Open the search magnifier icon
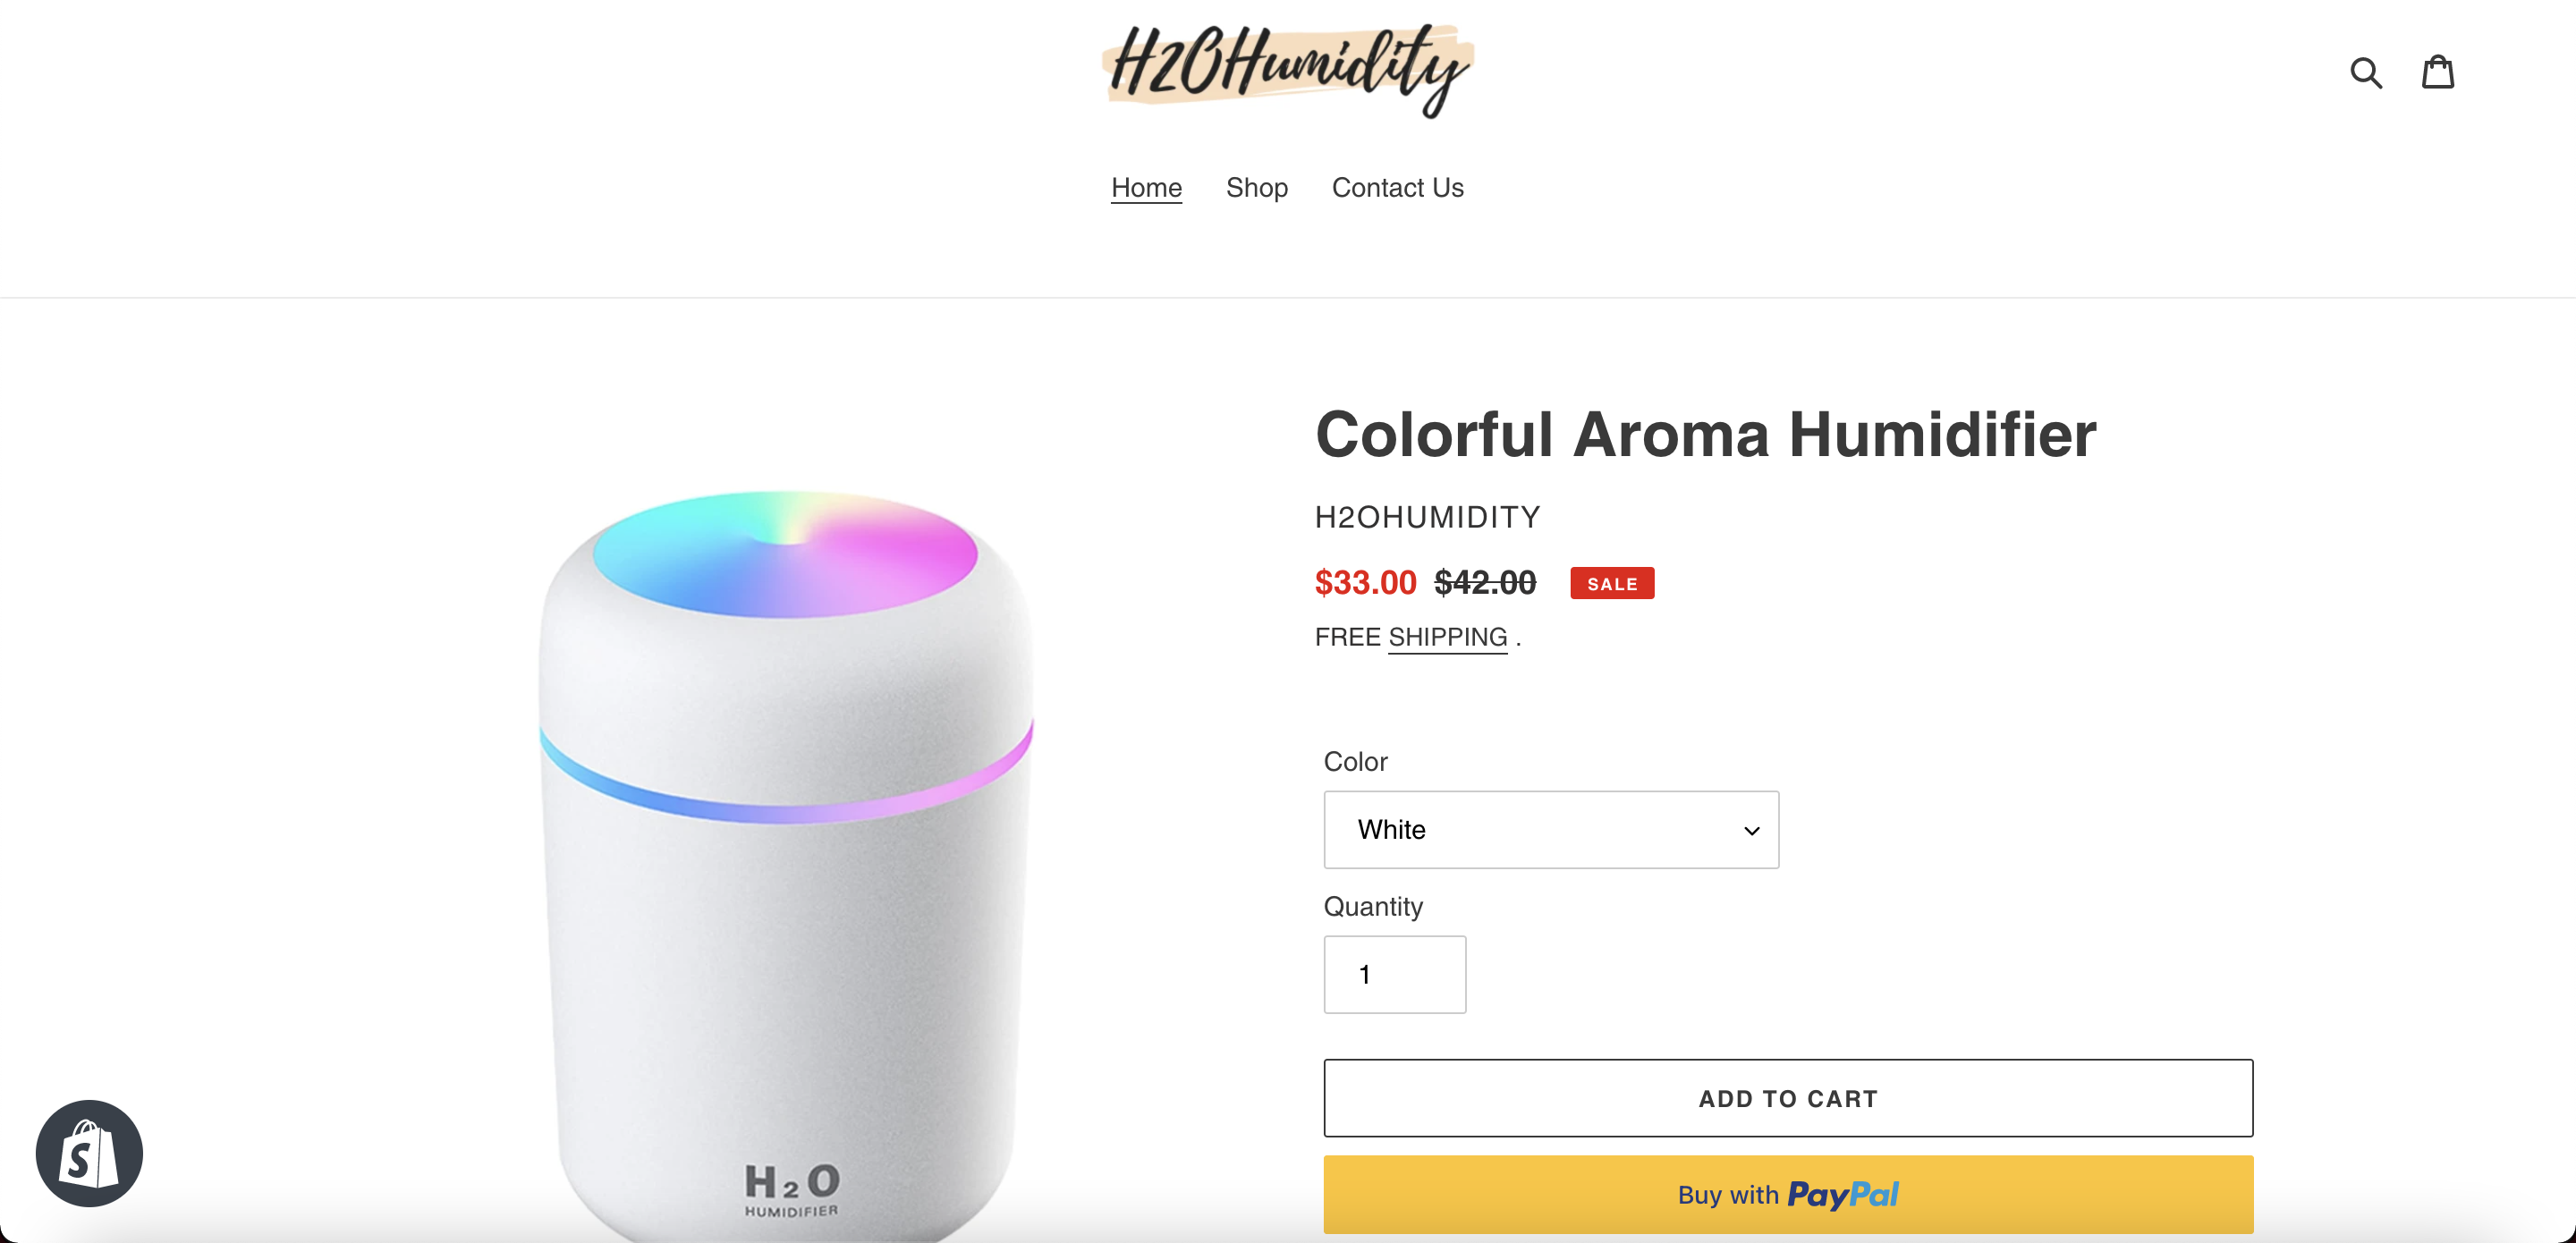The image size is (2576, 1243). [x=2366, y=72]
